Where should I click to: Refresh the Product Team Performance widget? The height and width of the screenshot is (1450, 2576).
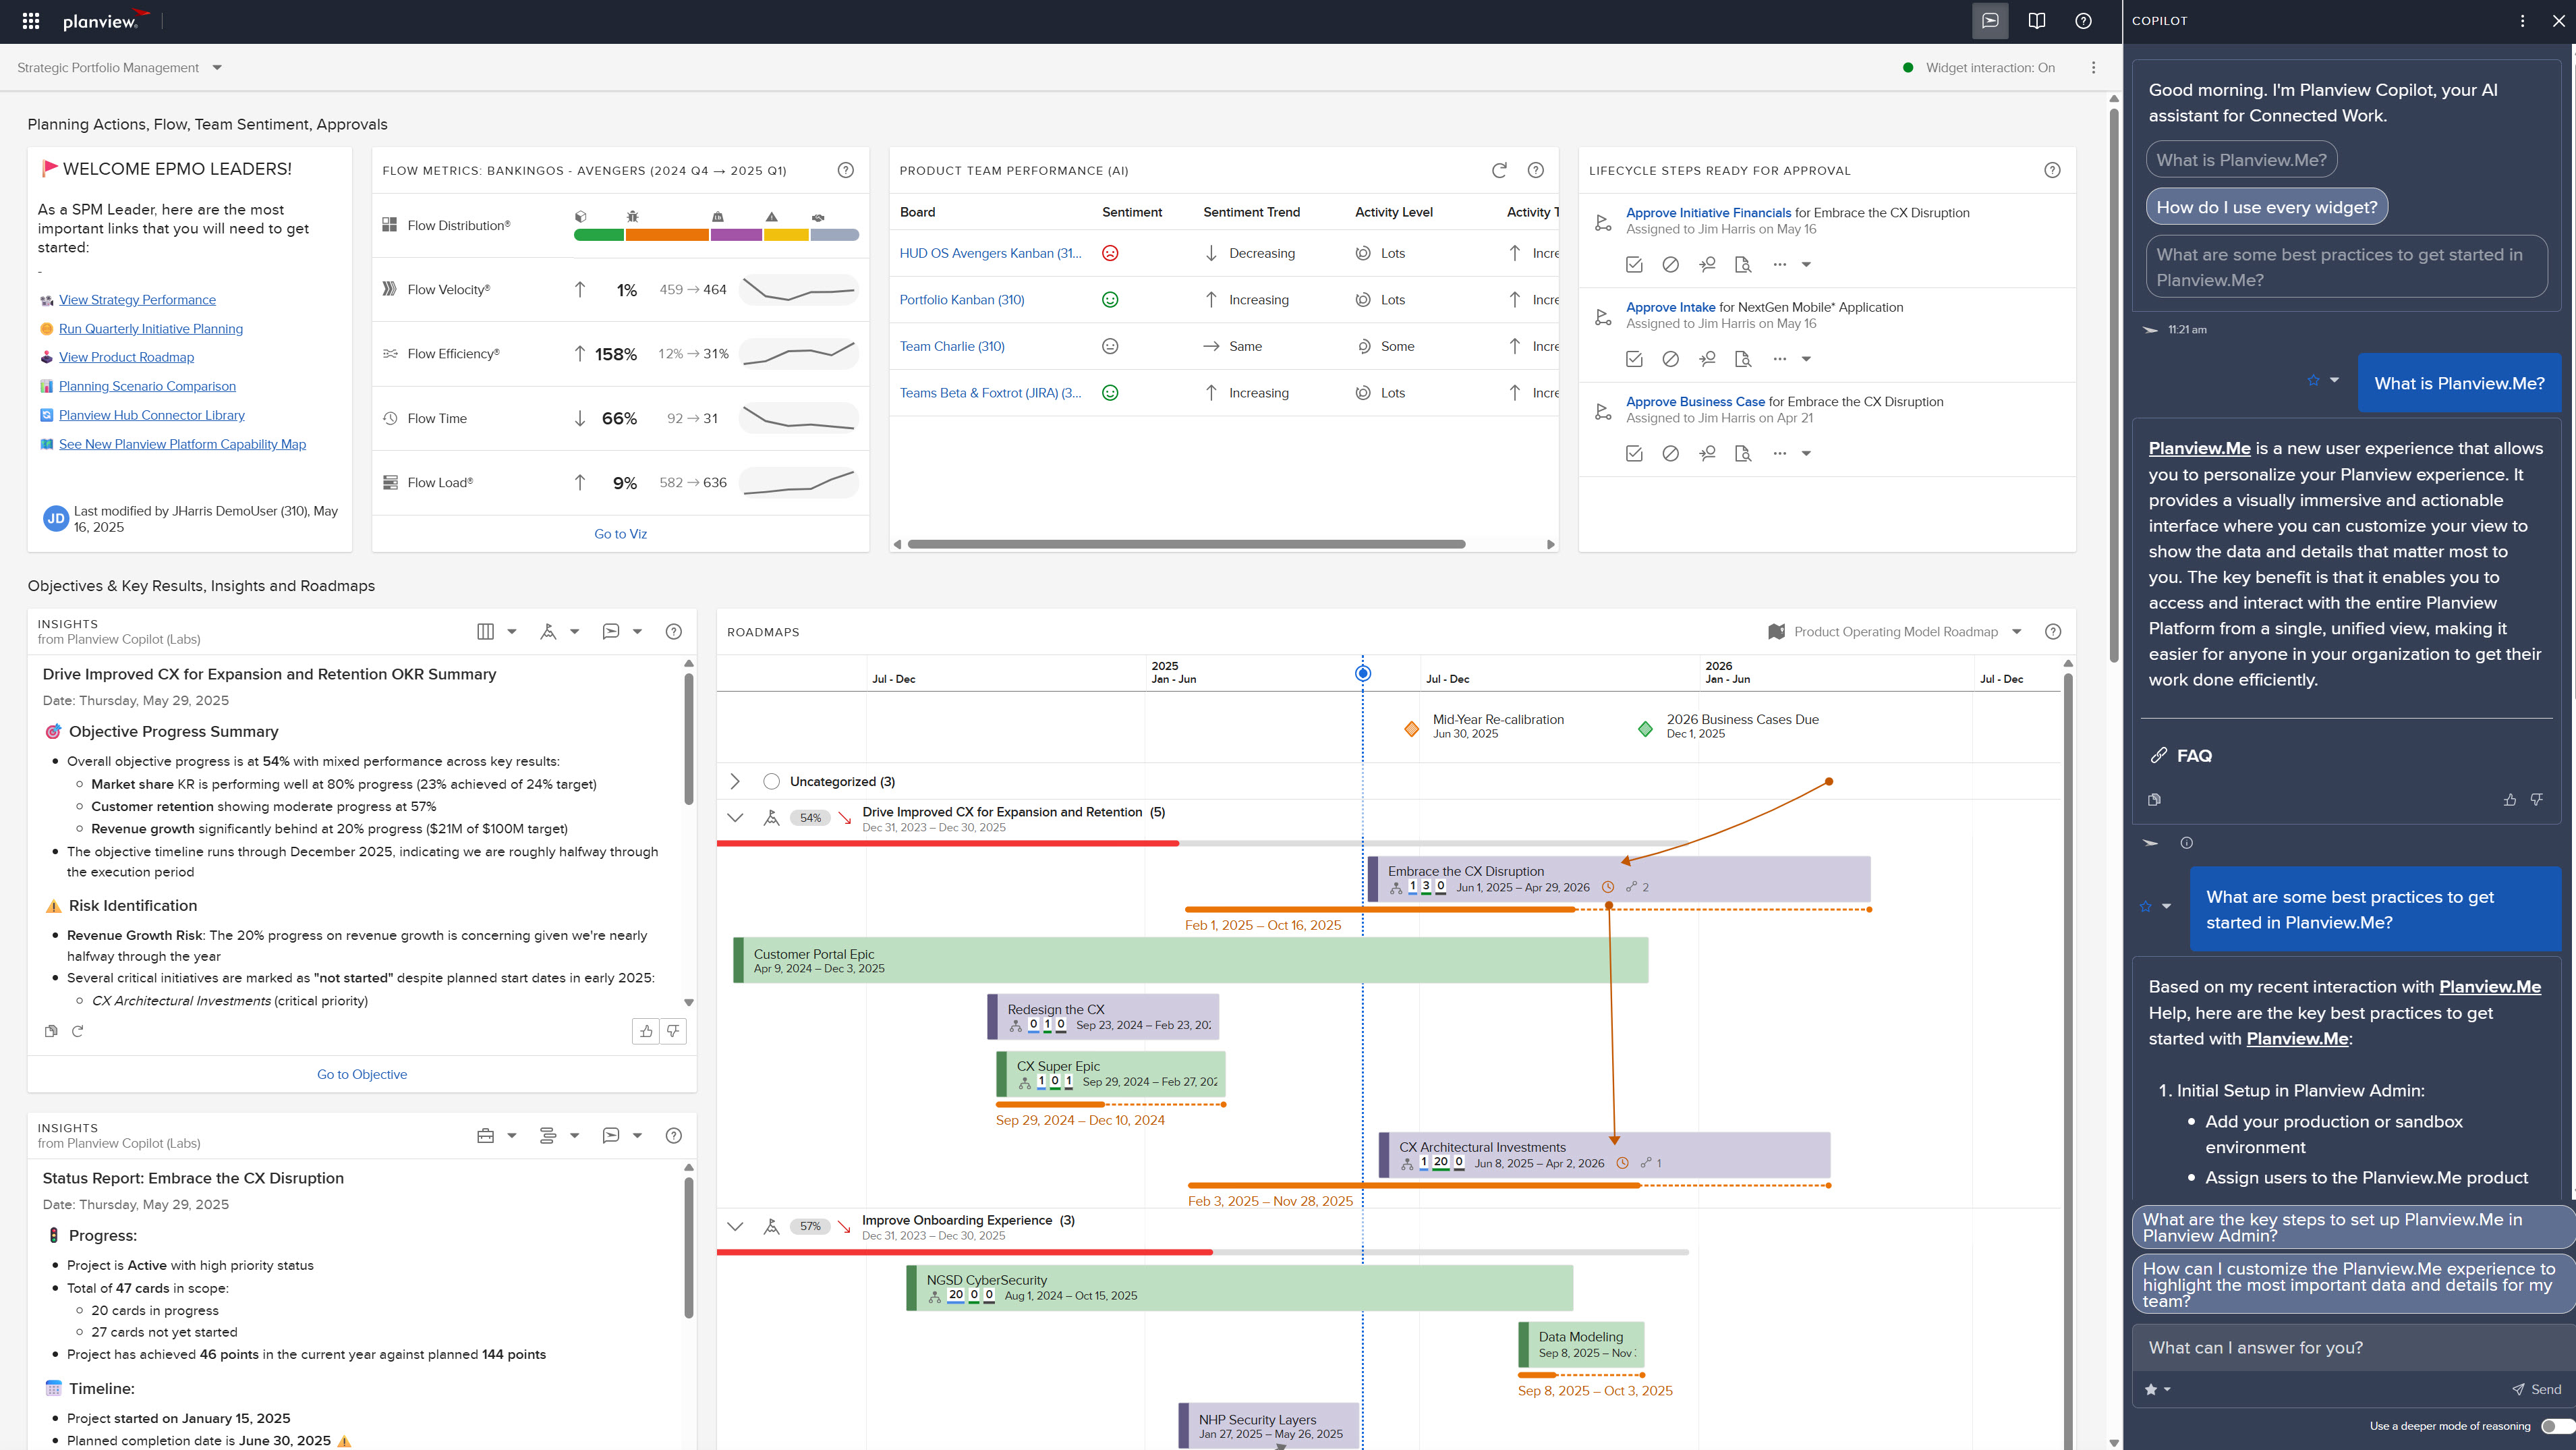coord(1499,170)
